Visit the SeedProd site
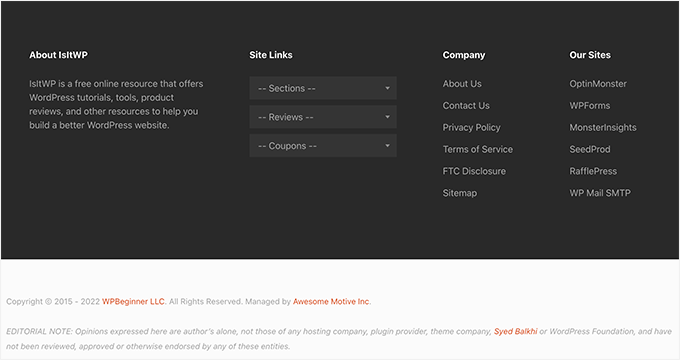Image resolution: width=680 pixels, height=360 pixels. point(590,149)
